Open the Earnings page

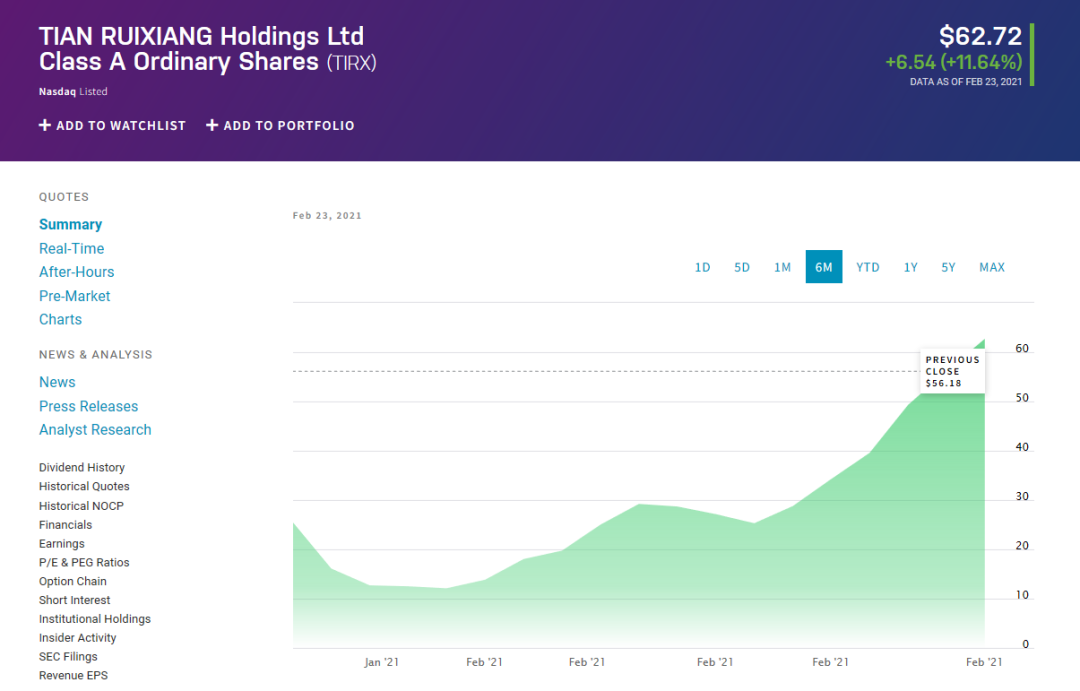coord(61,544)
